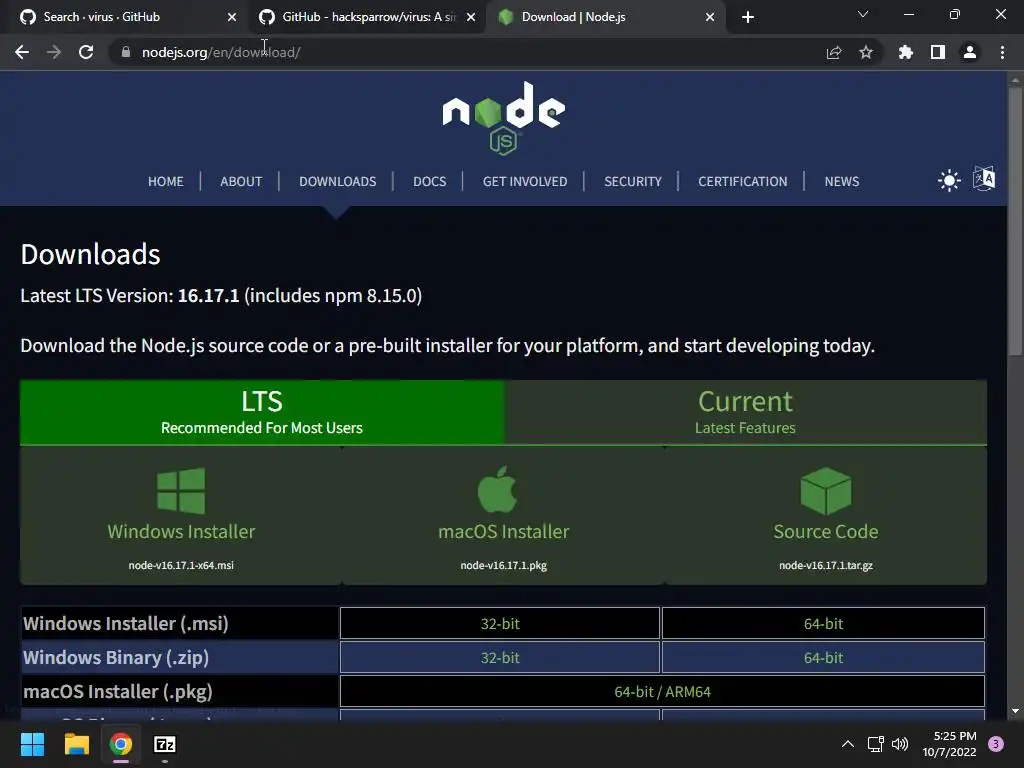Switch to the GitHub hacksparrow/virus tab
The image size is (1024, 768).
point(368,17)
